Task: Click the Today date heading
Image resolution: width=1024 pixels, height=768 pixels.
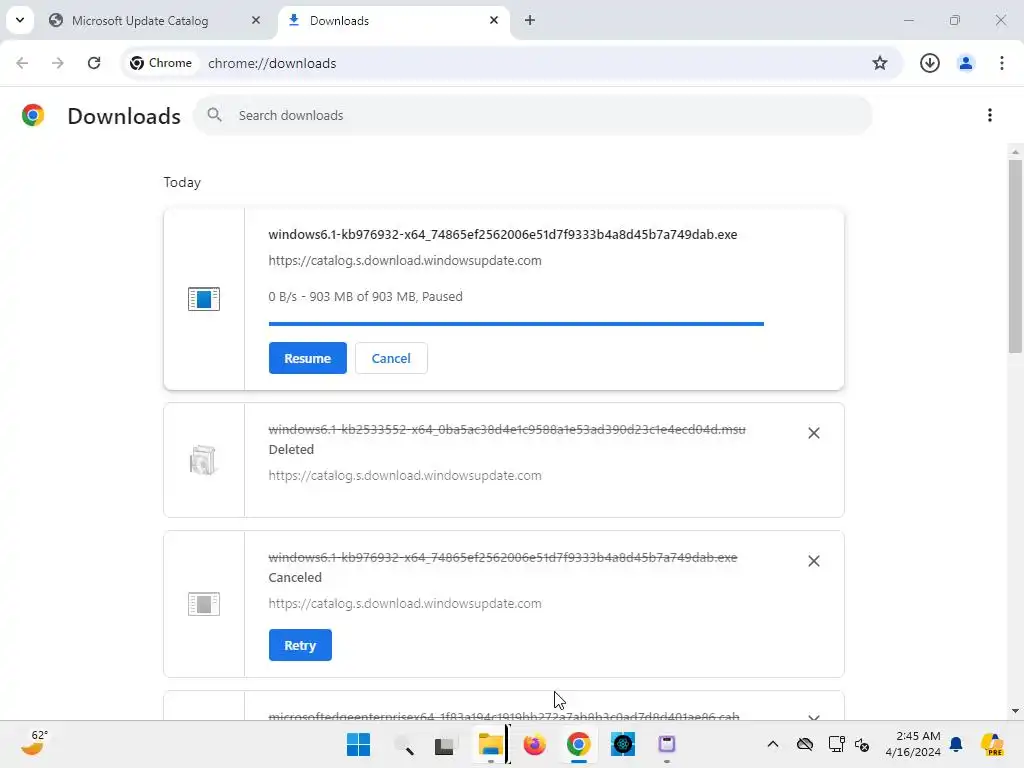Action: click(182, 182)
